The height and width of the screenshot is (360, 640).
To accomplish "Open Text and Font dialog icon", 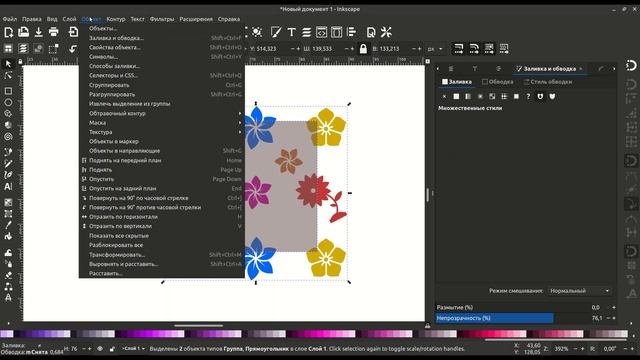I will (x=291, y=32).
